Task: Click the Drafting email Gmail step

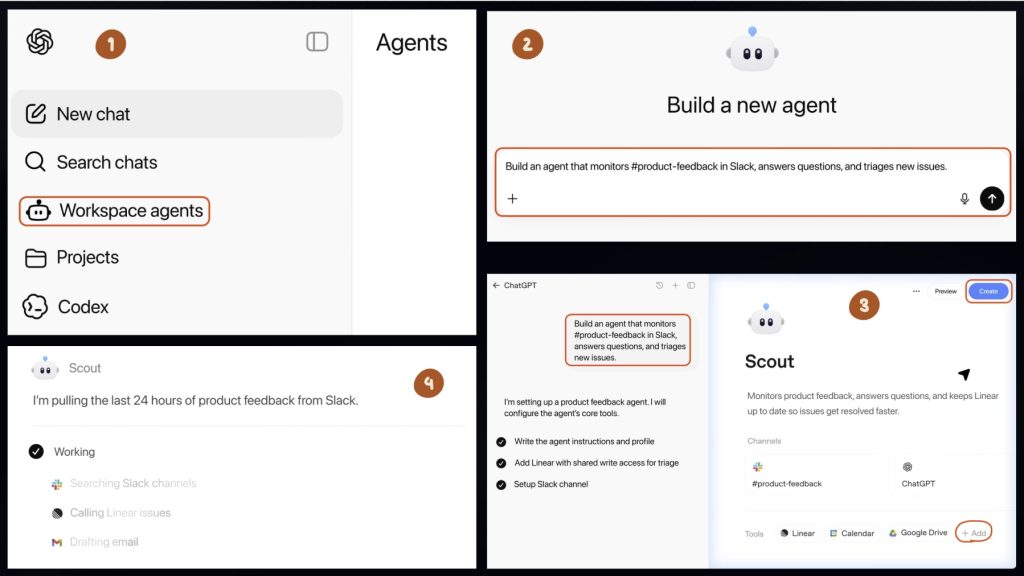Action: [95, 542]
